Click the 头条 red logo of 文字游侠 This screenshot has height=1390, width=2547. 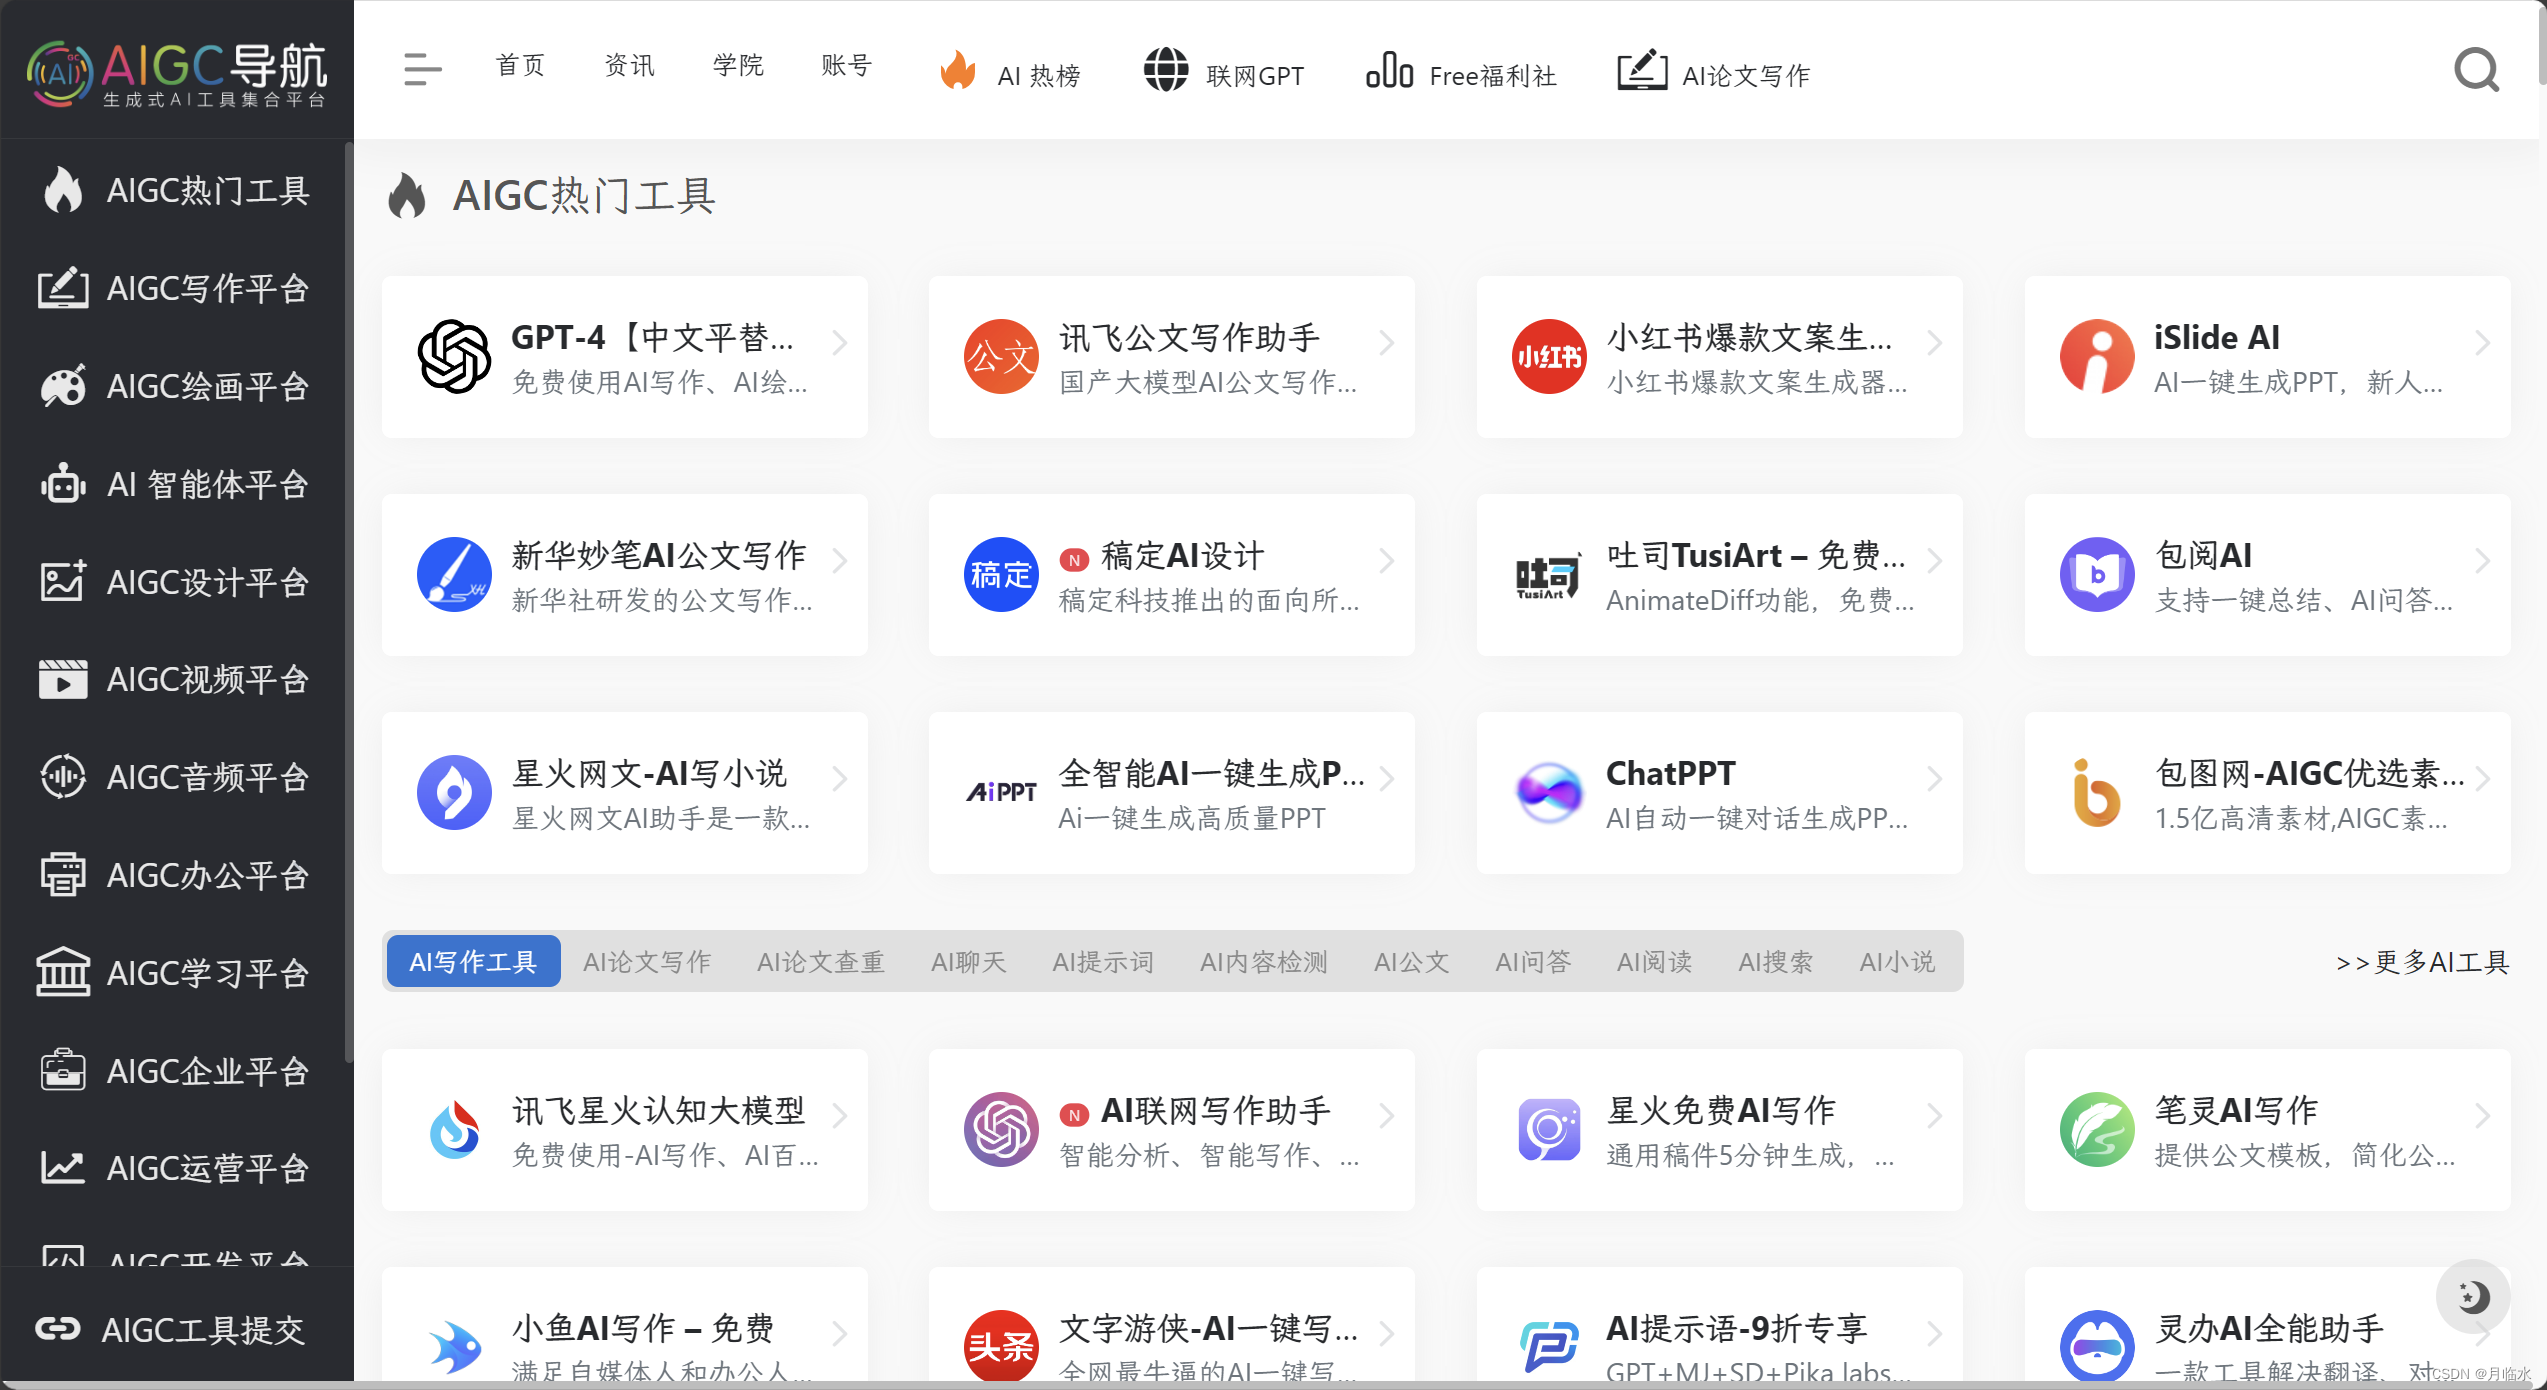(x=1001, y=1346)
